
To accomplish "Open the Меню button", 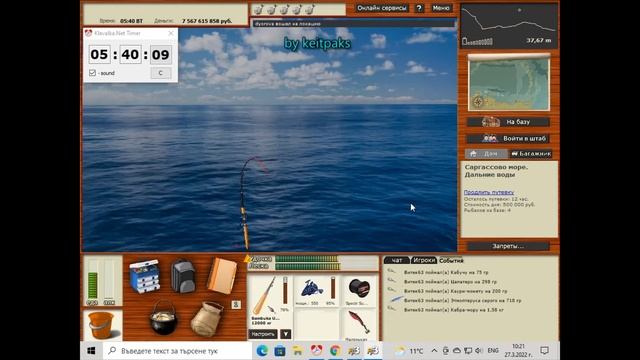I will click(441, 8).
